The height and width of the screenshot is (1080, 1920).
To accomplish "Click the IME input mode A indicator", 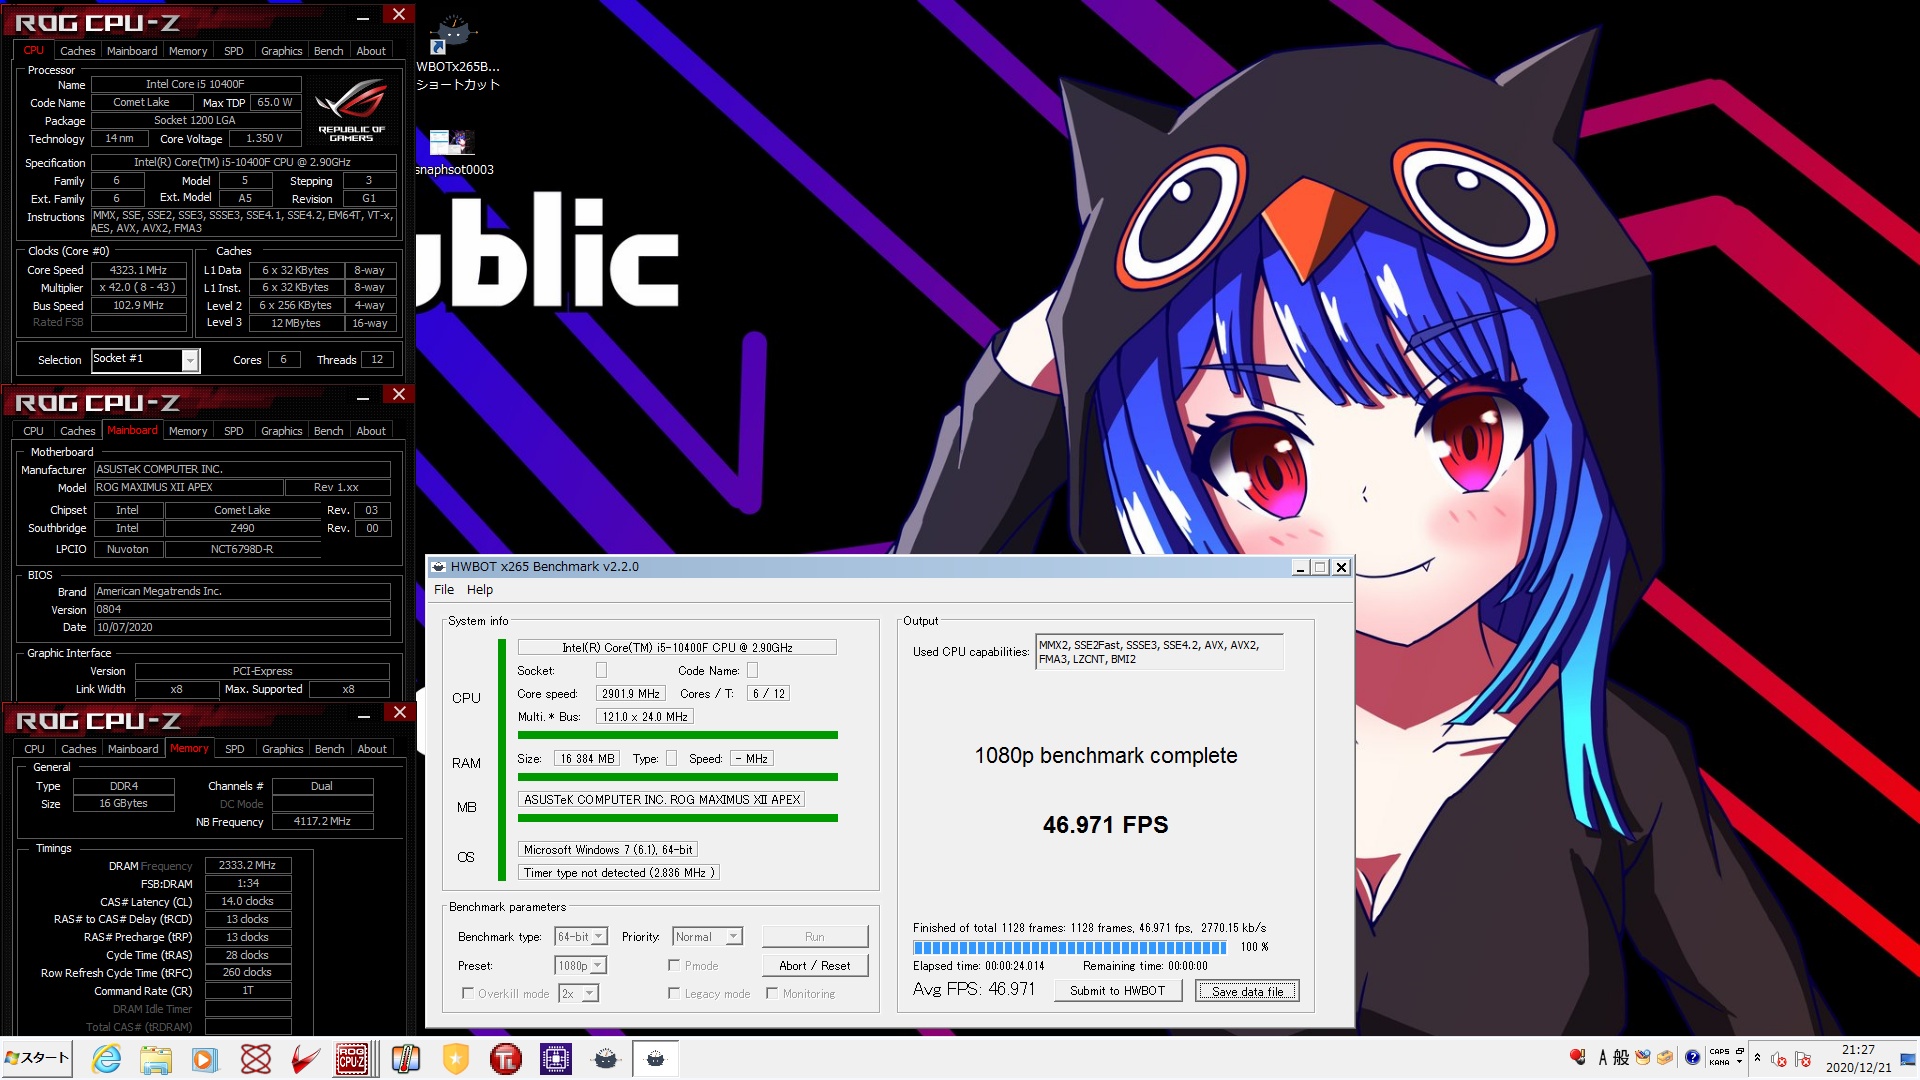I will pos(1602,1057).
